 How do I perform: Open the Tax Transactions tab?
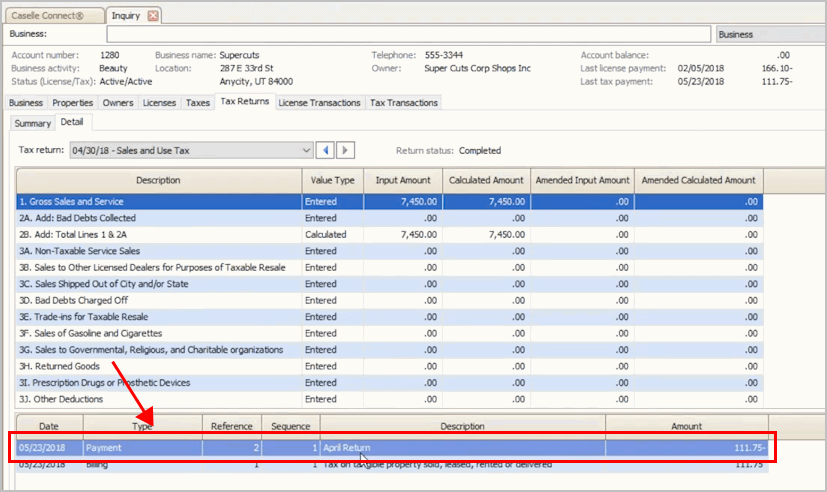(403, 103)
